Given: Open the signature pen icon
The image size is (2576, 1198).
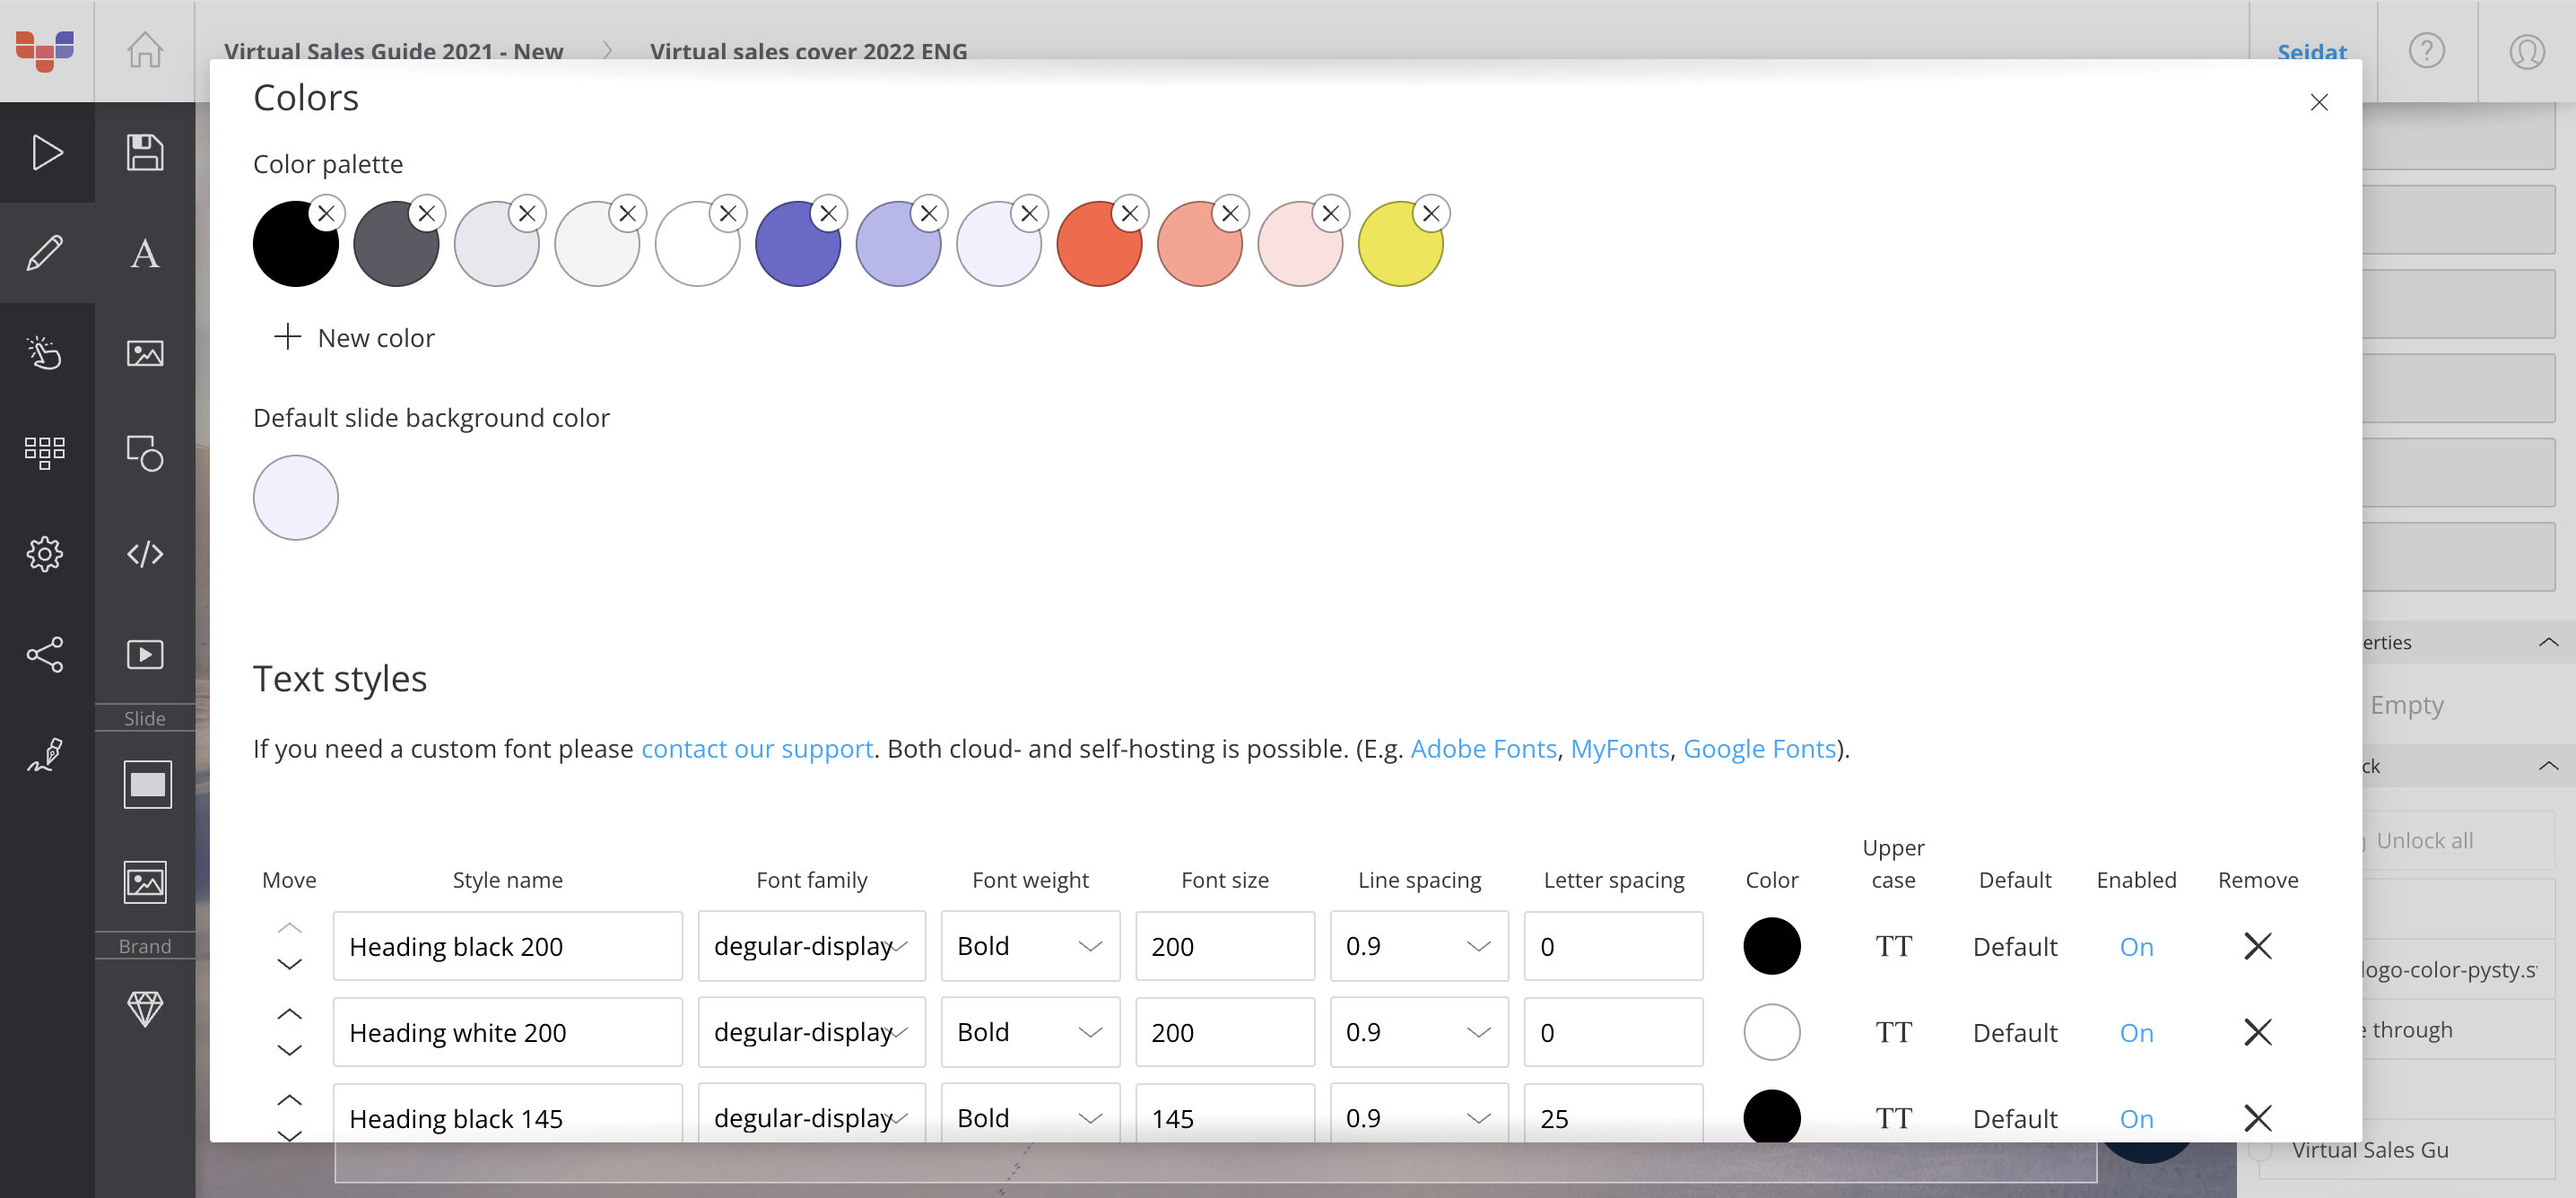Looking at the screenshot, I should [45, 754].
